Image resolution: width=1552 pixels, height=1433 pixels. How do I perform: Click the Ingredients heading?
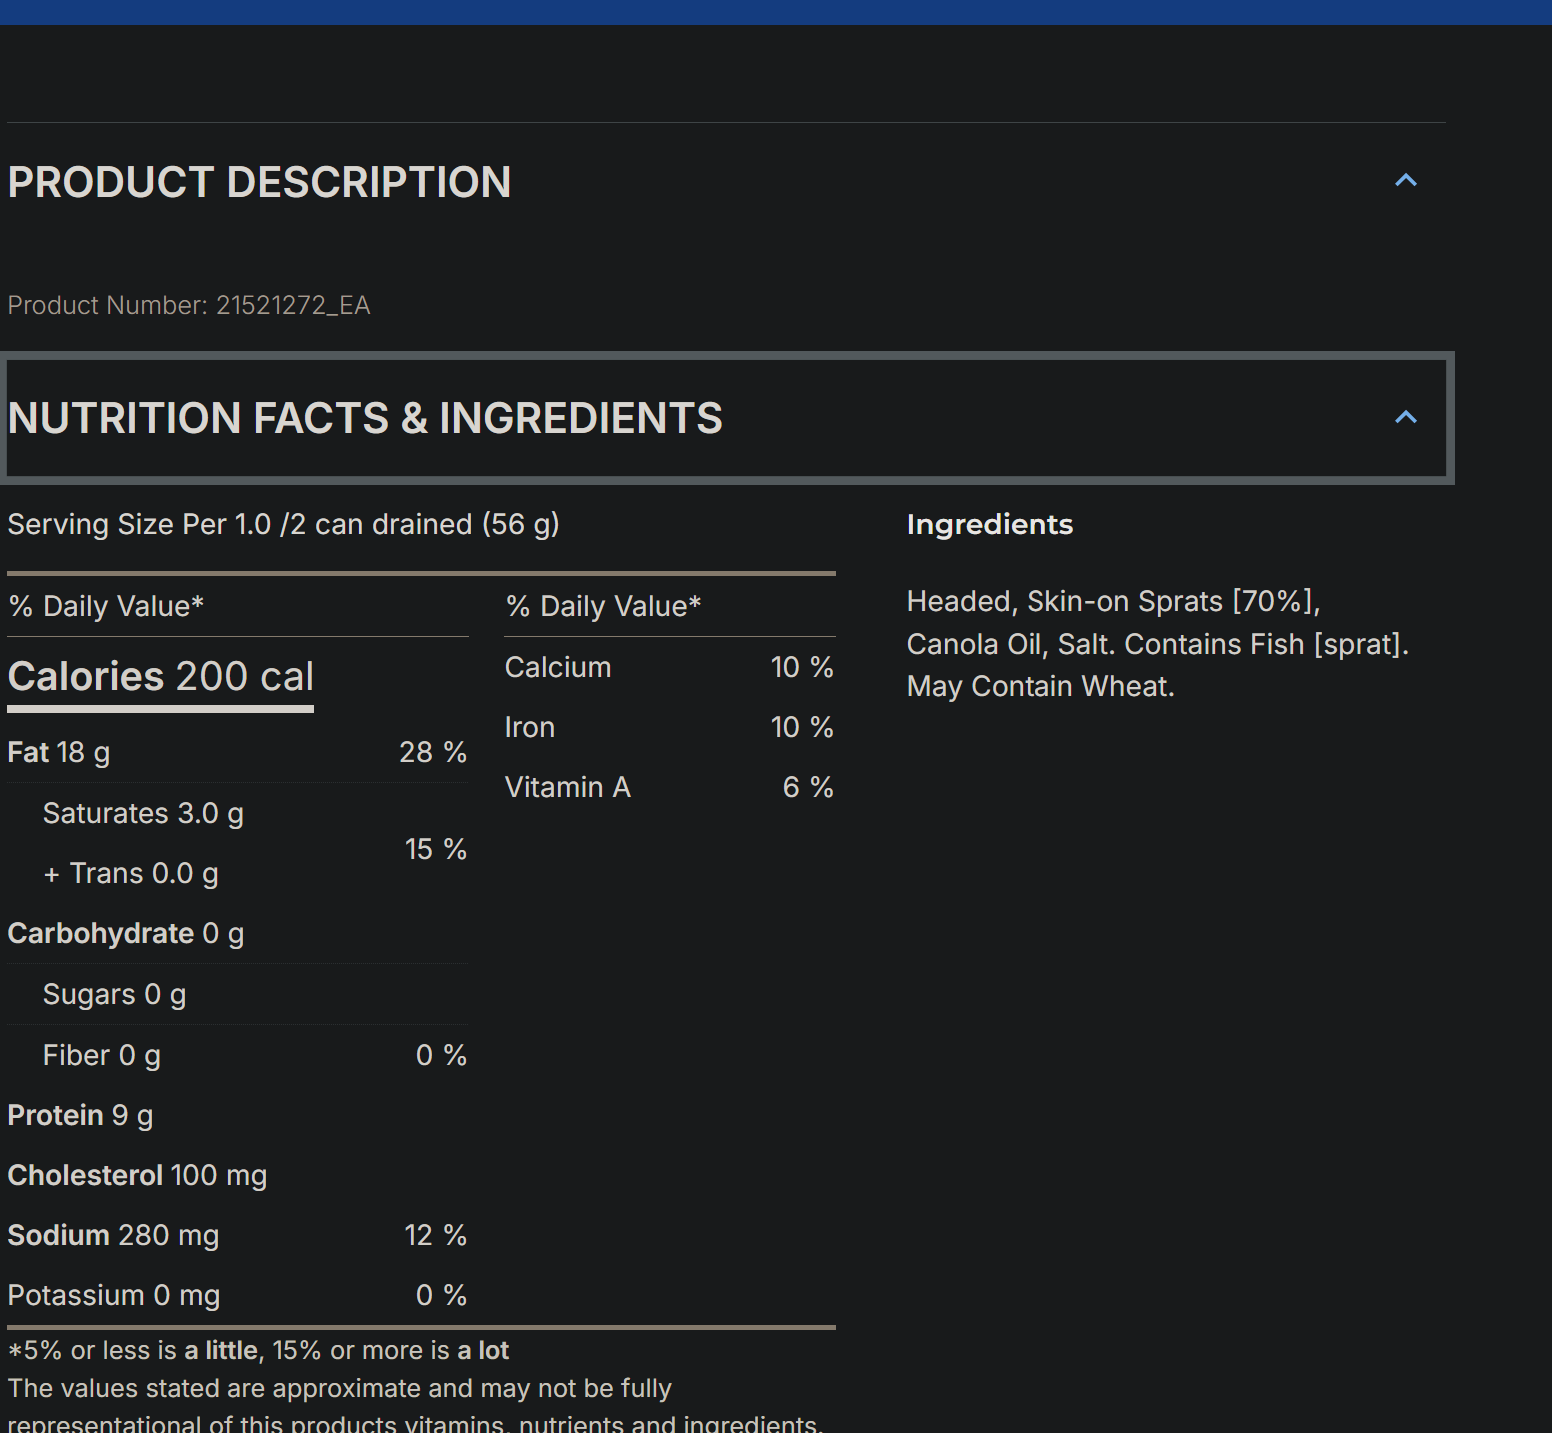tap(990, 524)
